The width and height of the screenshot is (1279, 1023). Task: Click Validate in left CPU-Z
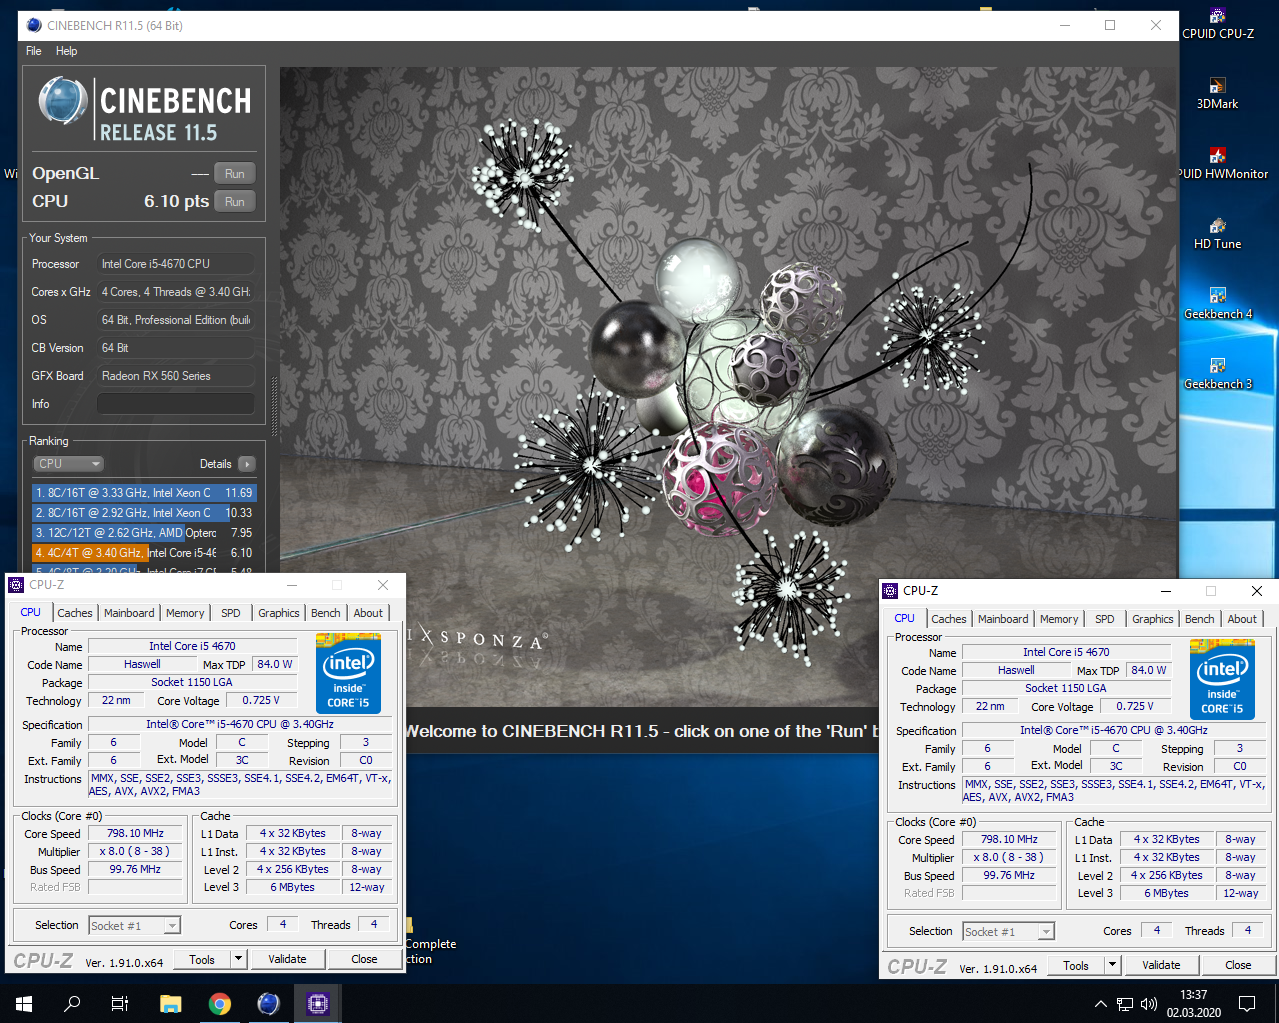pos(287,959)
